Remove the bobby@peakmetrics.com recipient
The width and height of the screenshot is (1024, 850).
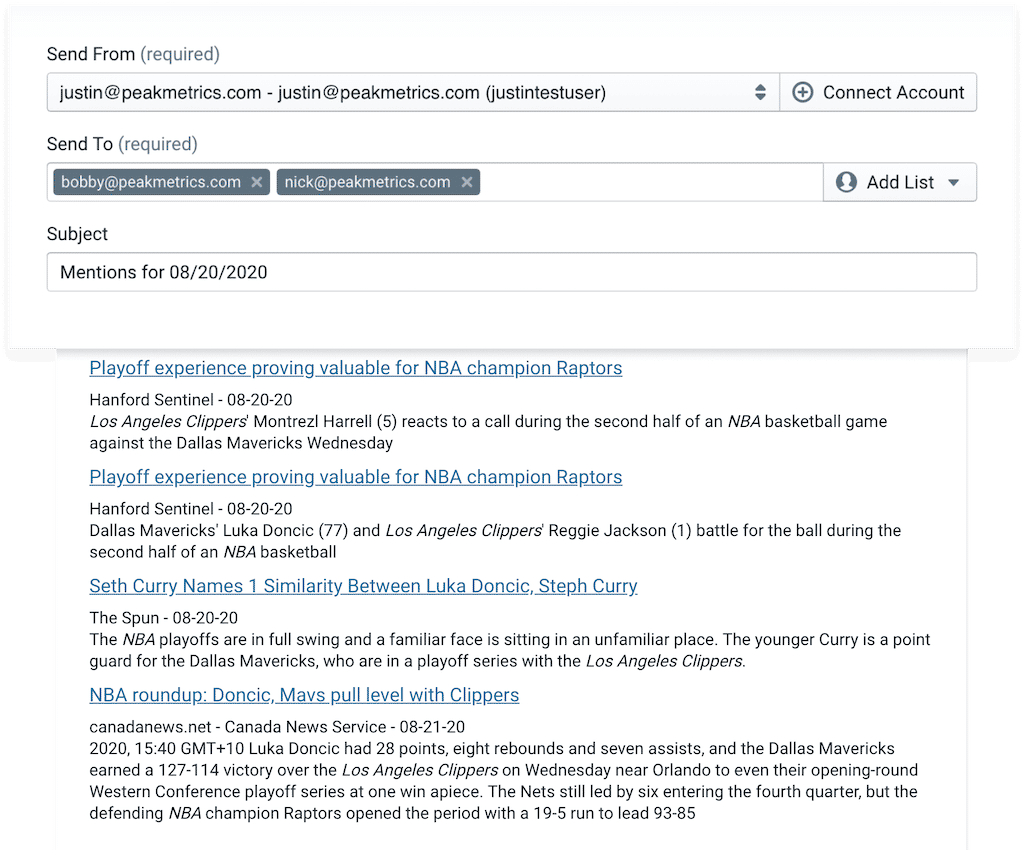pyautogui.click(x=257, y=182)
